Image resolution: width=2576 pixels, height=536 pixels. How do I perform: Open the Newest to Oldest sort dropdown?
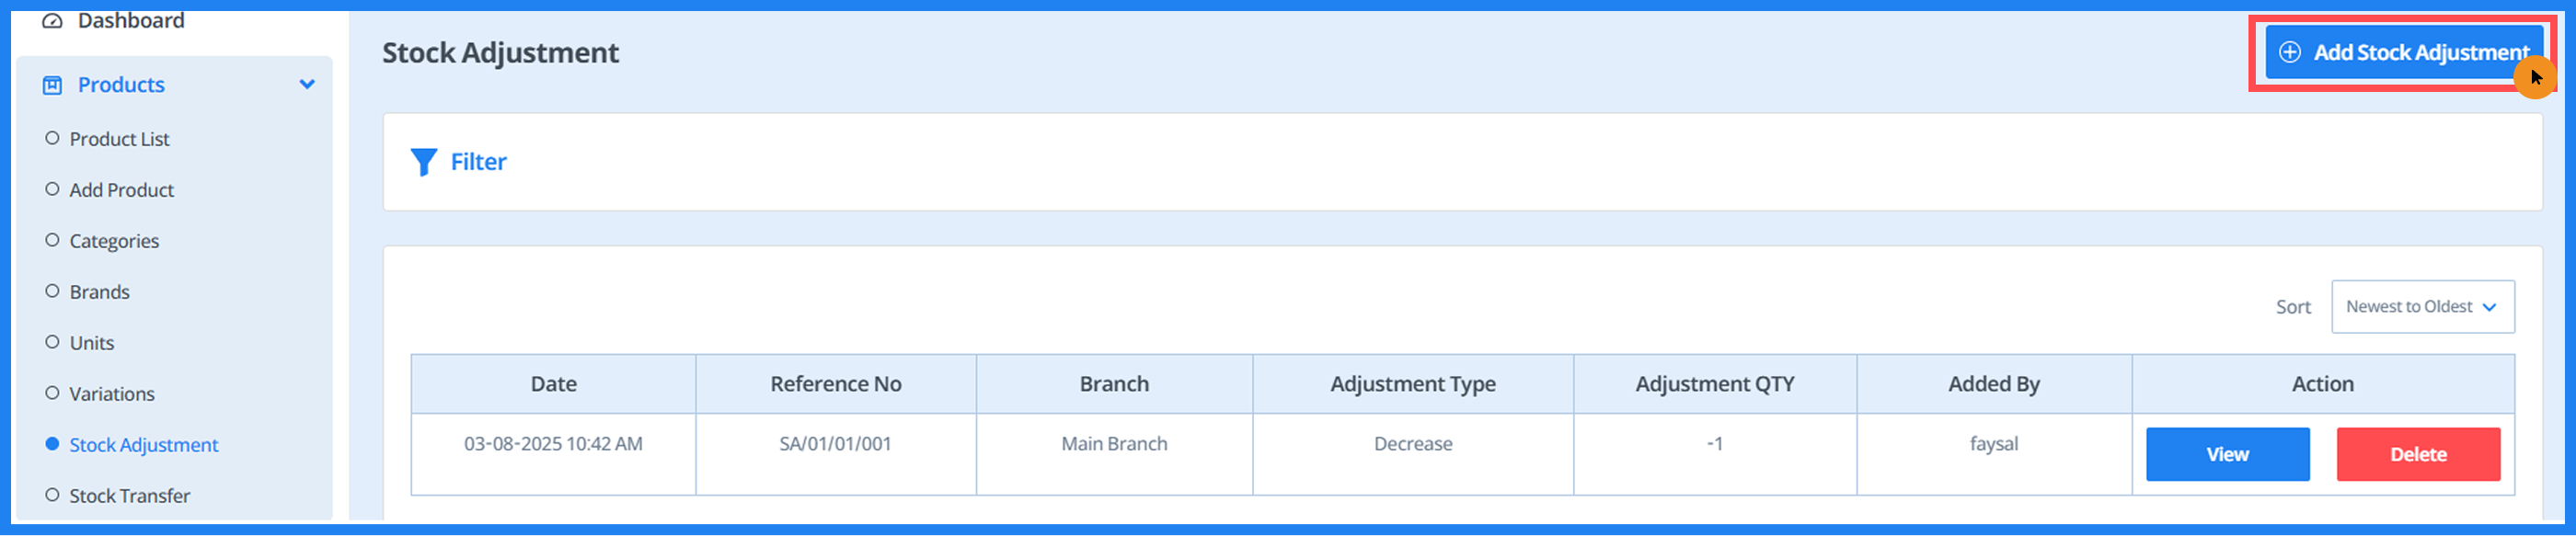(2421, 307)
